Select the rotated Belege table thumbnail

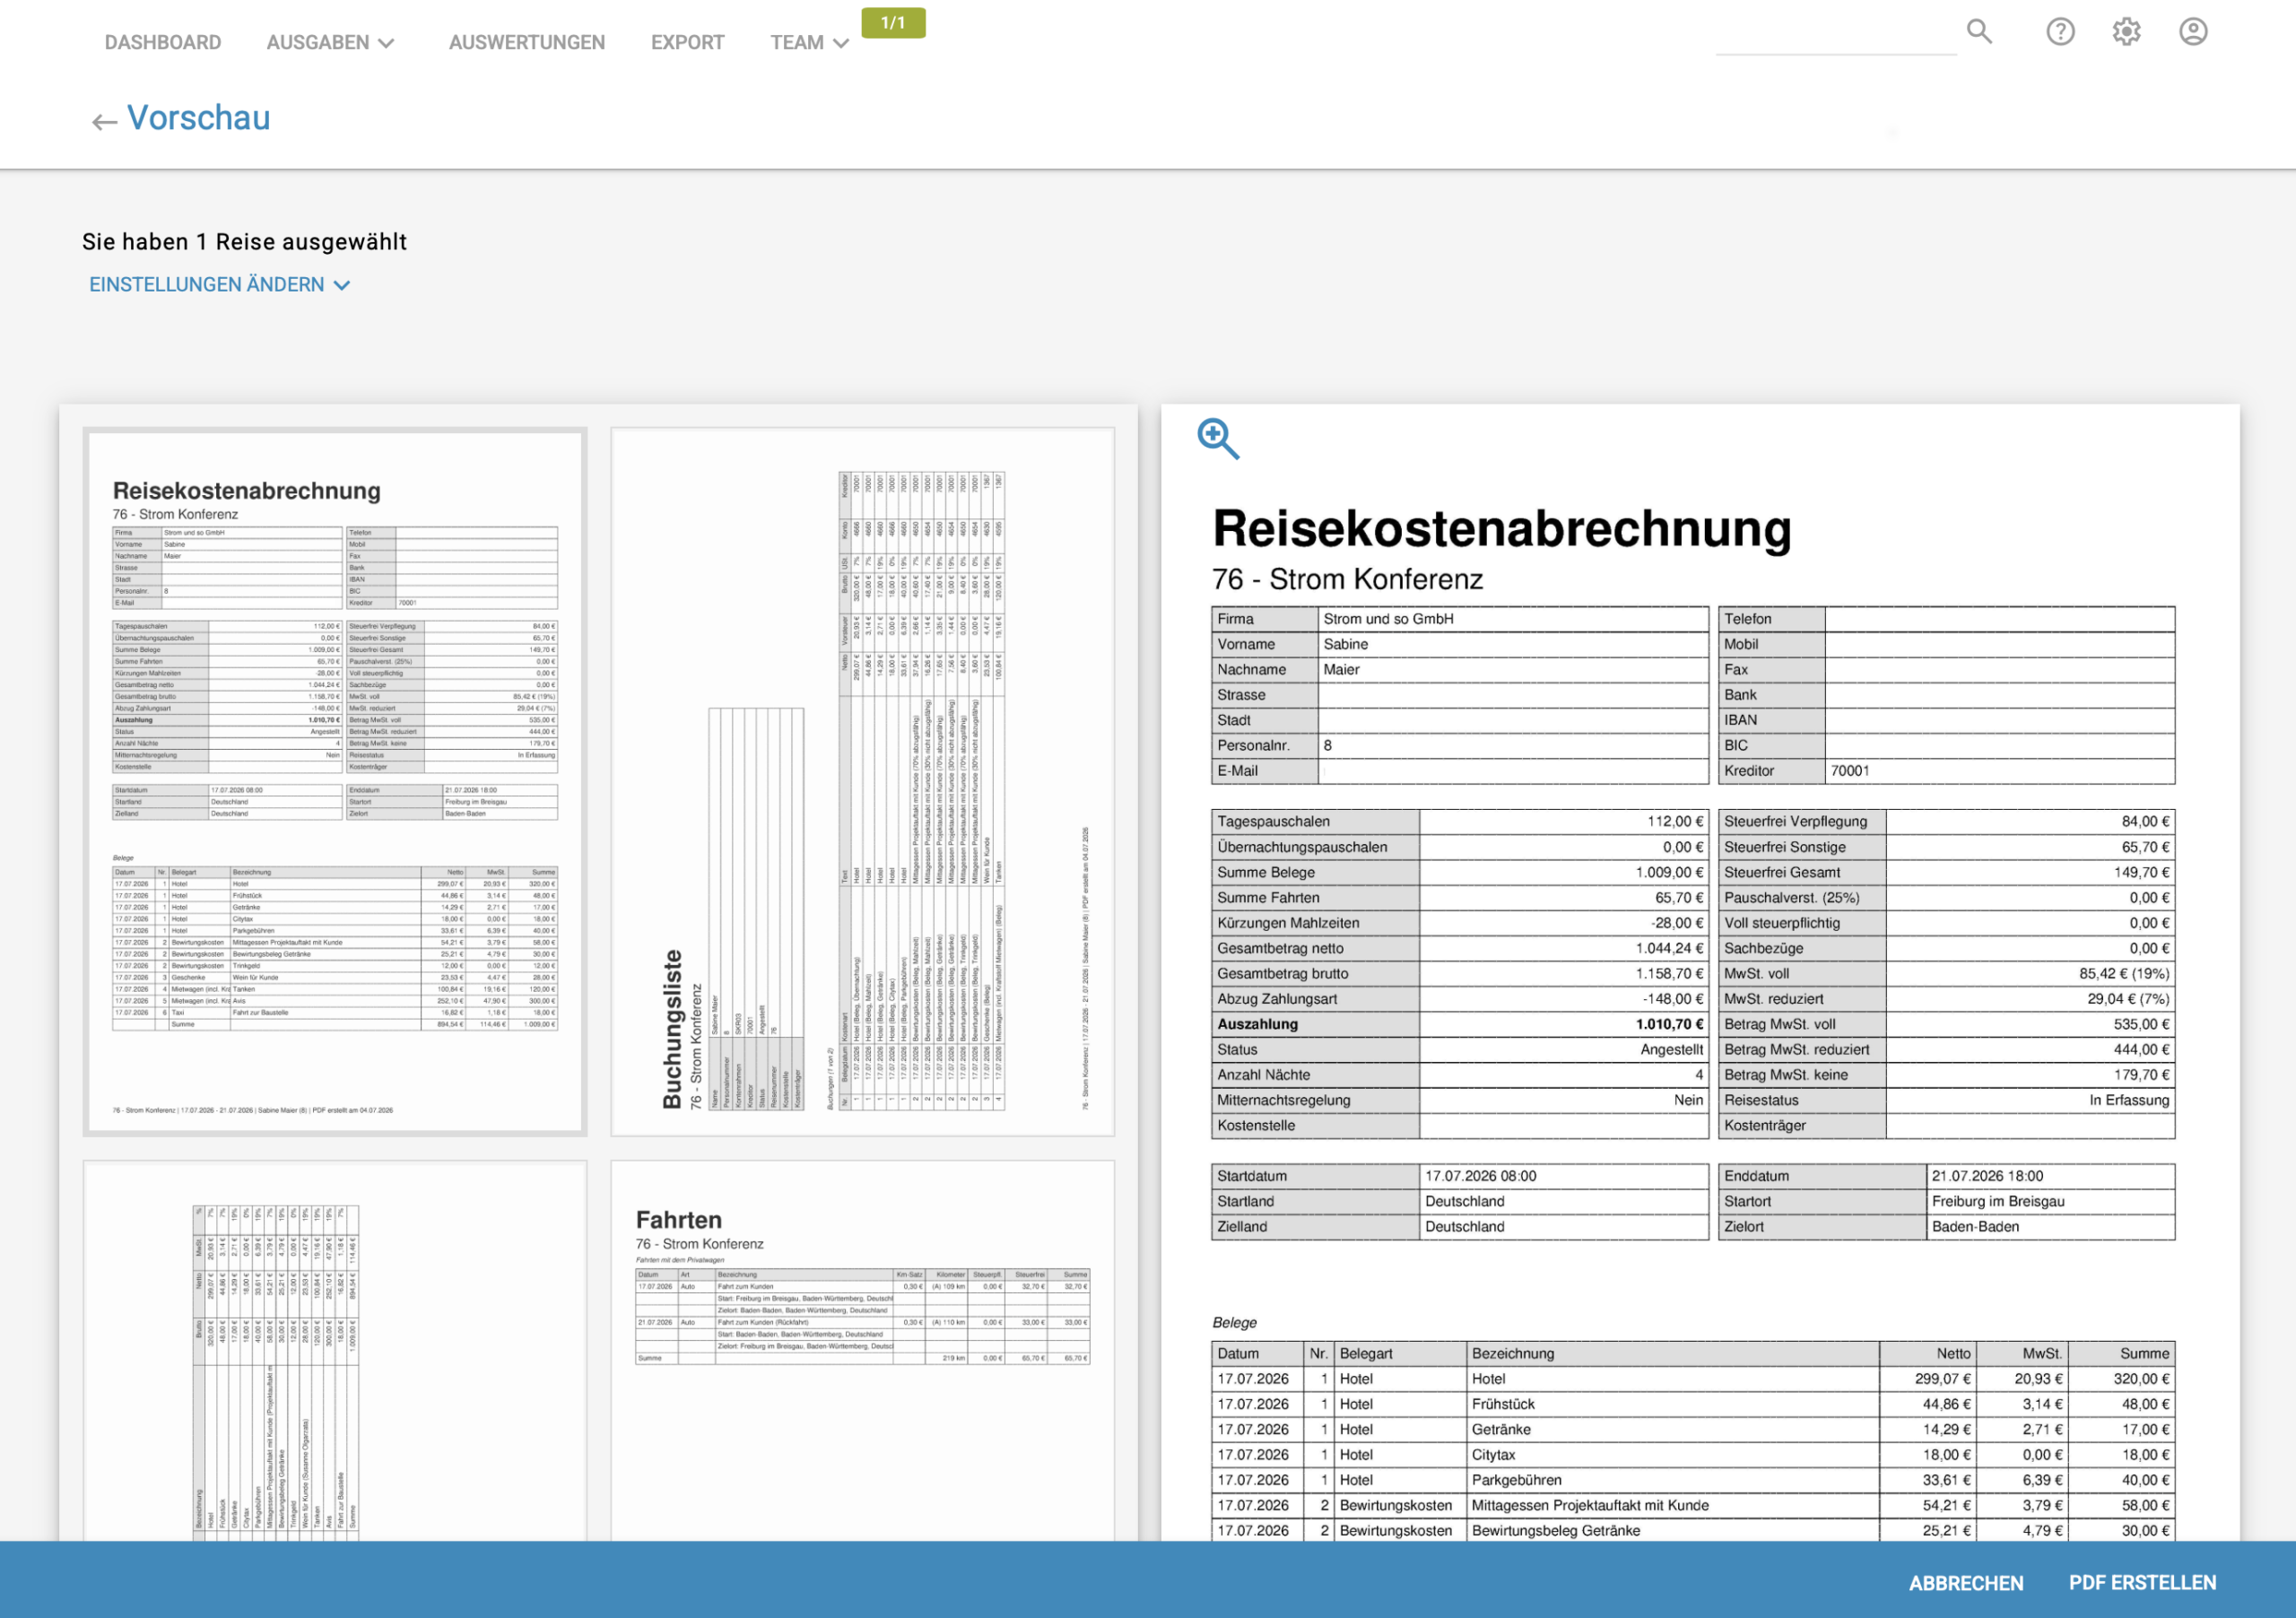tap(335, 1350)
